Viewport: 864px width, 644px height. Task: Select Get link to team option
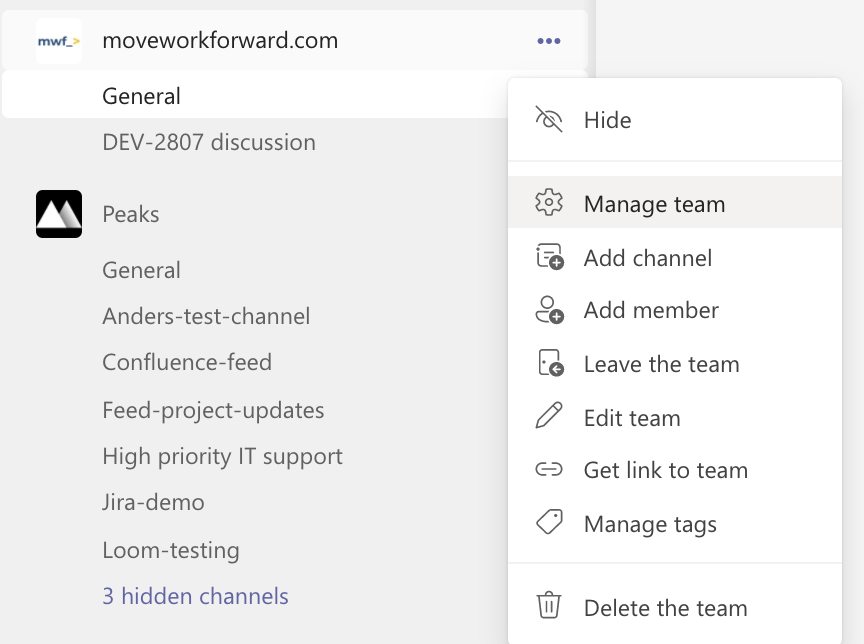pyautogui.click(x=665, y=470)
